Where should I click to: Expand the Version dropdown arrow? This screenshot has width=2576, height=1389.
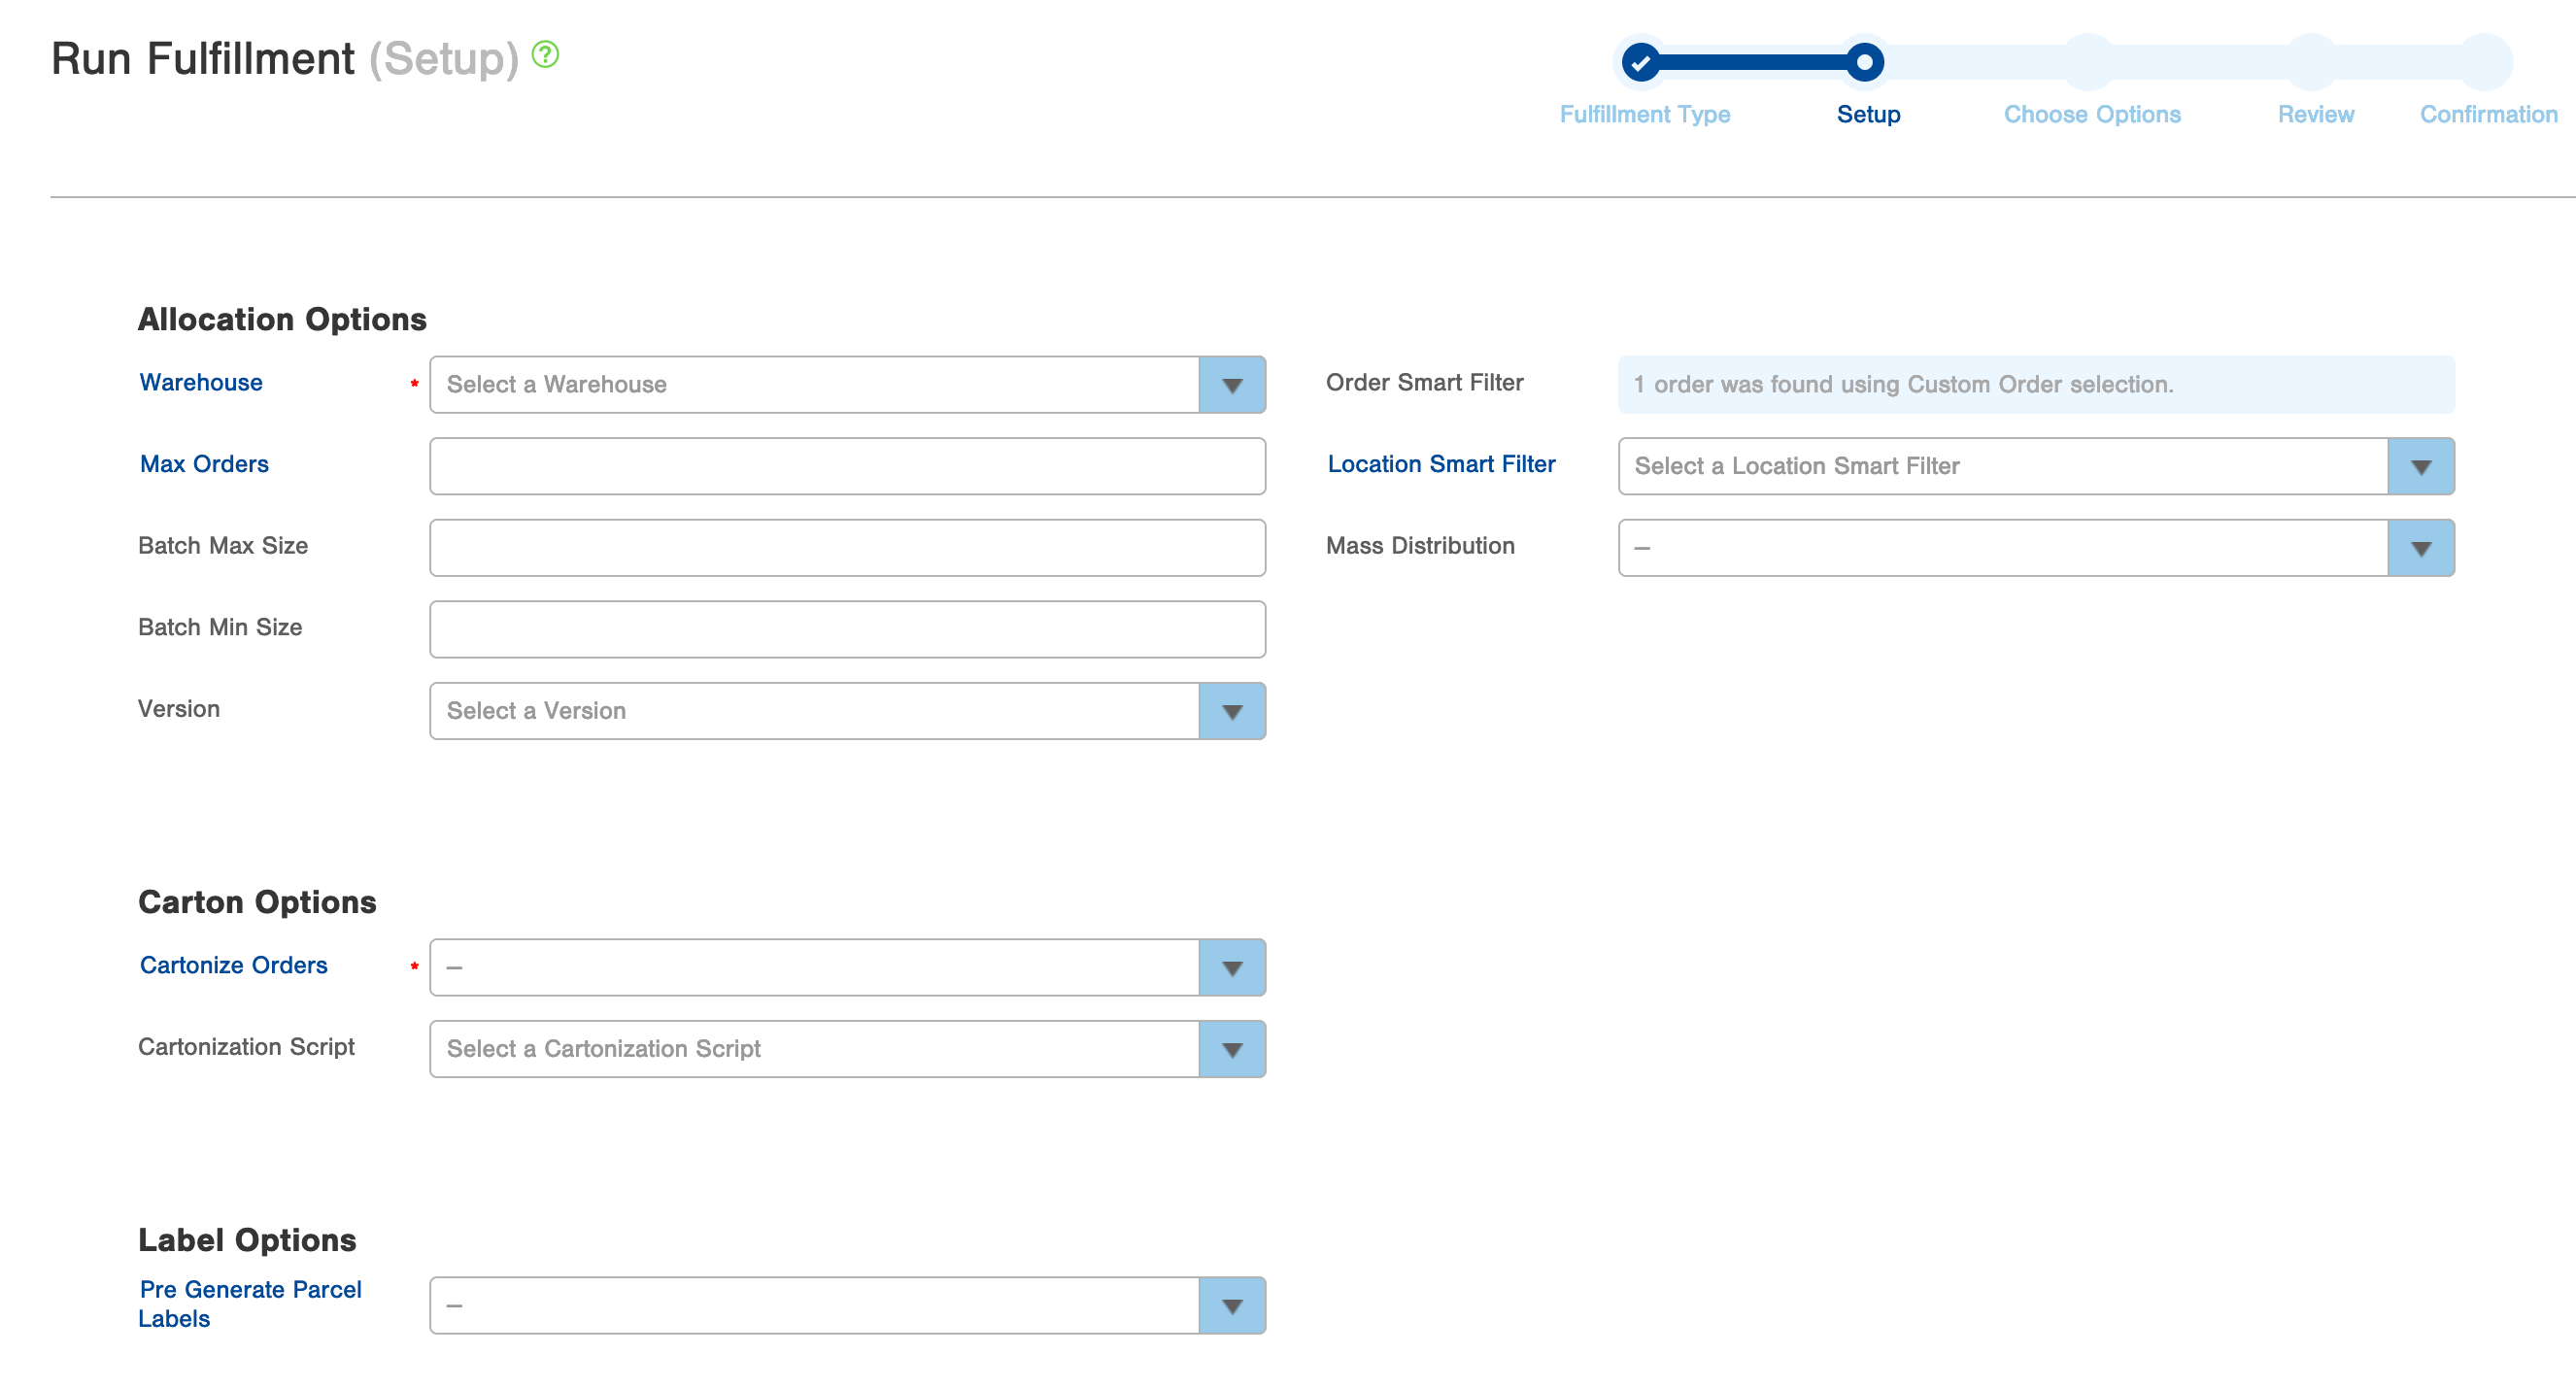[x=1231, y=711]
